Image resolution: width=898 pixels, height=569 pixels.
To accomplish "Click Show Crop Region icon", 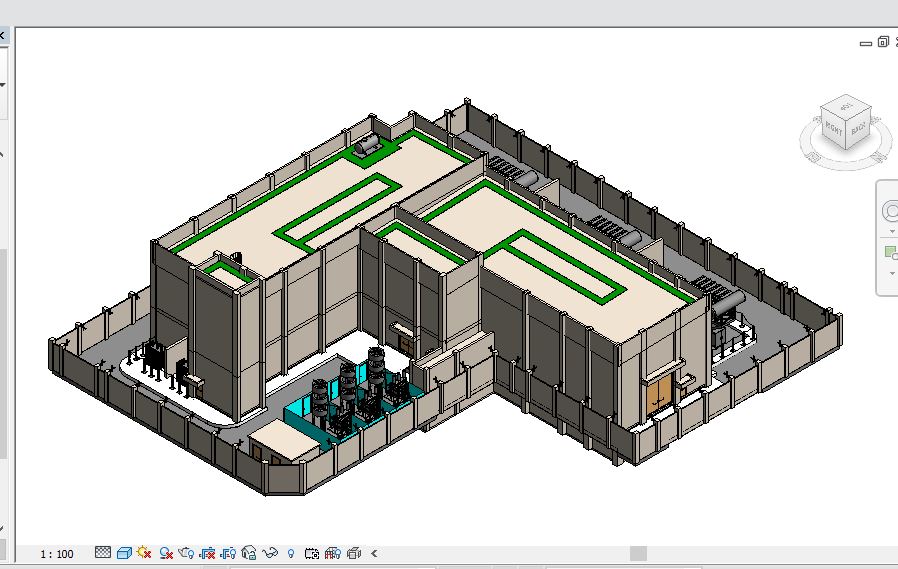I will coord(229,553).
